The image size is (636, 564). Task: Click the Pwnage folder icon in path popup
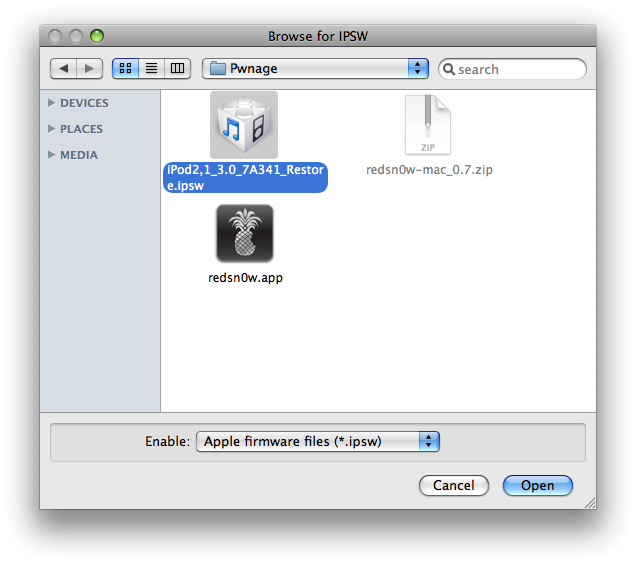(217, 69)
